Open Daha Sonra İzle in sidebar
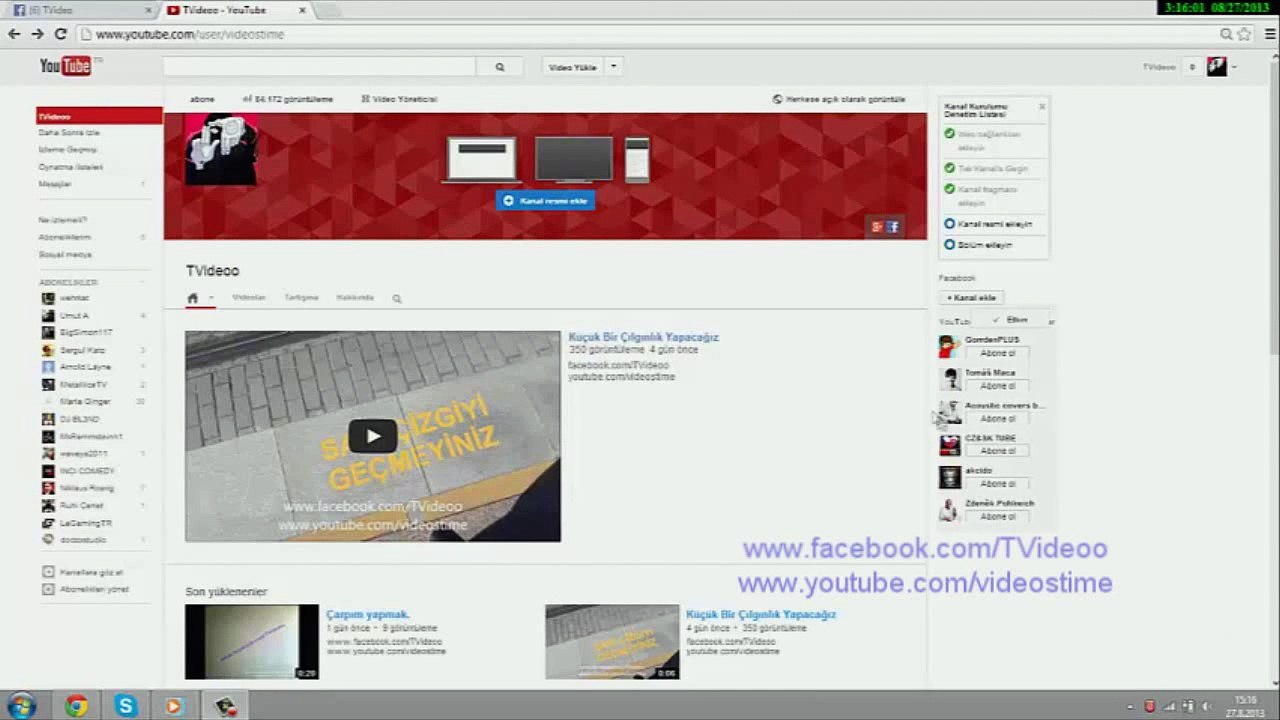 click(69, 133)
